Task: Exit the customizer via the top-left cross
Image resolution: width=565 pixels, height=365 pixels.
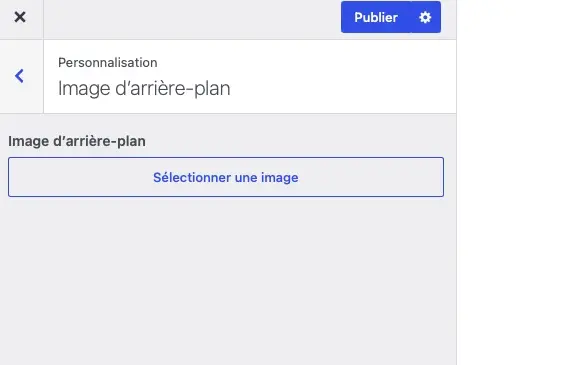Action: (20, 17)
